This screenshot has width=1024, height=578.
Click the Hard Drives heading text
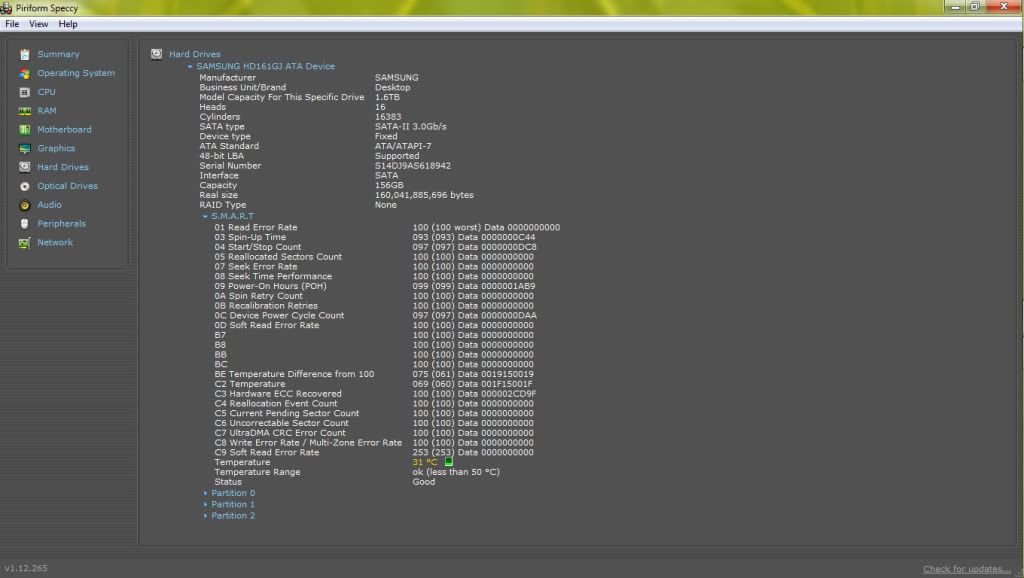coord(195,54)
